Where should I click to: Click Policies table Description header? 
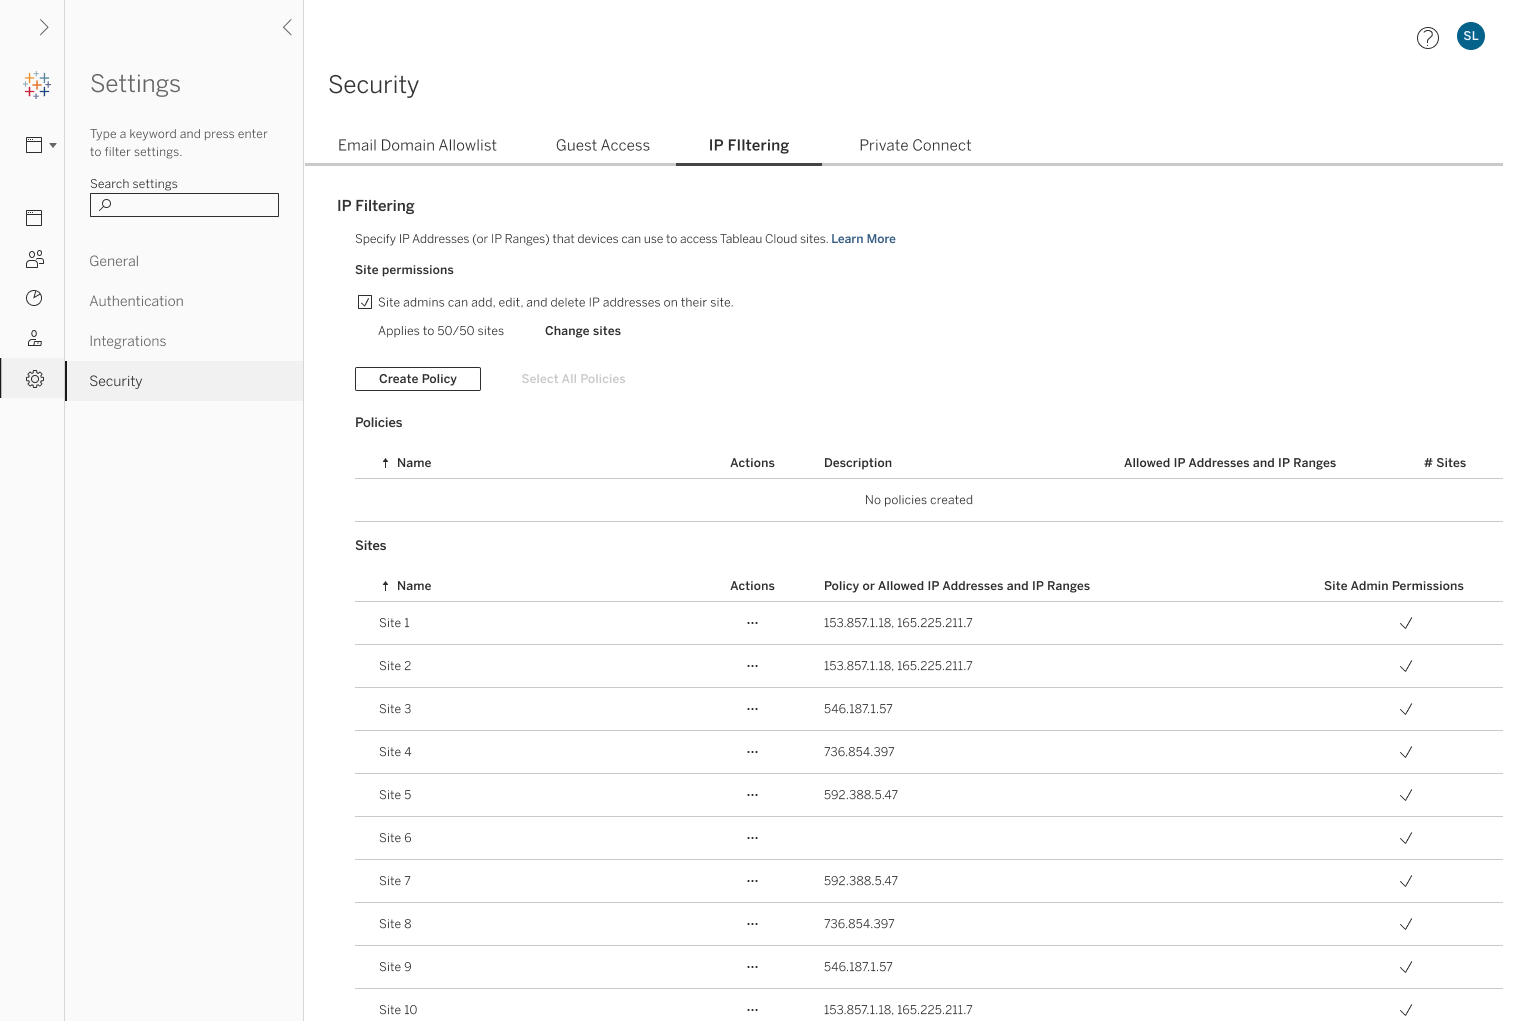click(858, 463)
